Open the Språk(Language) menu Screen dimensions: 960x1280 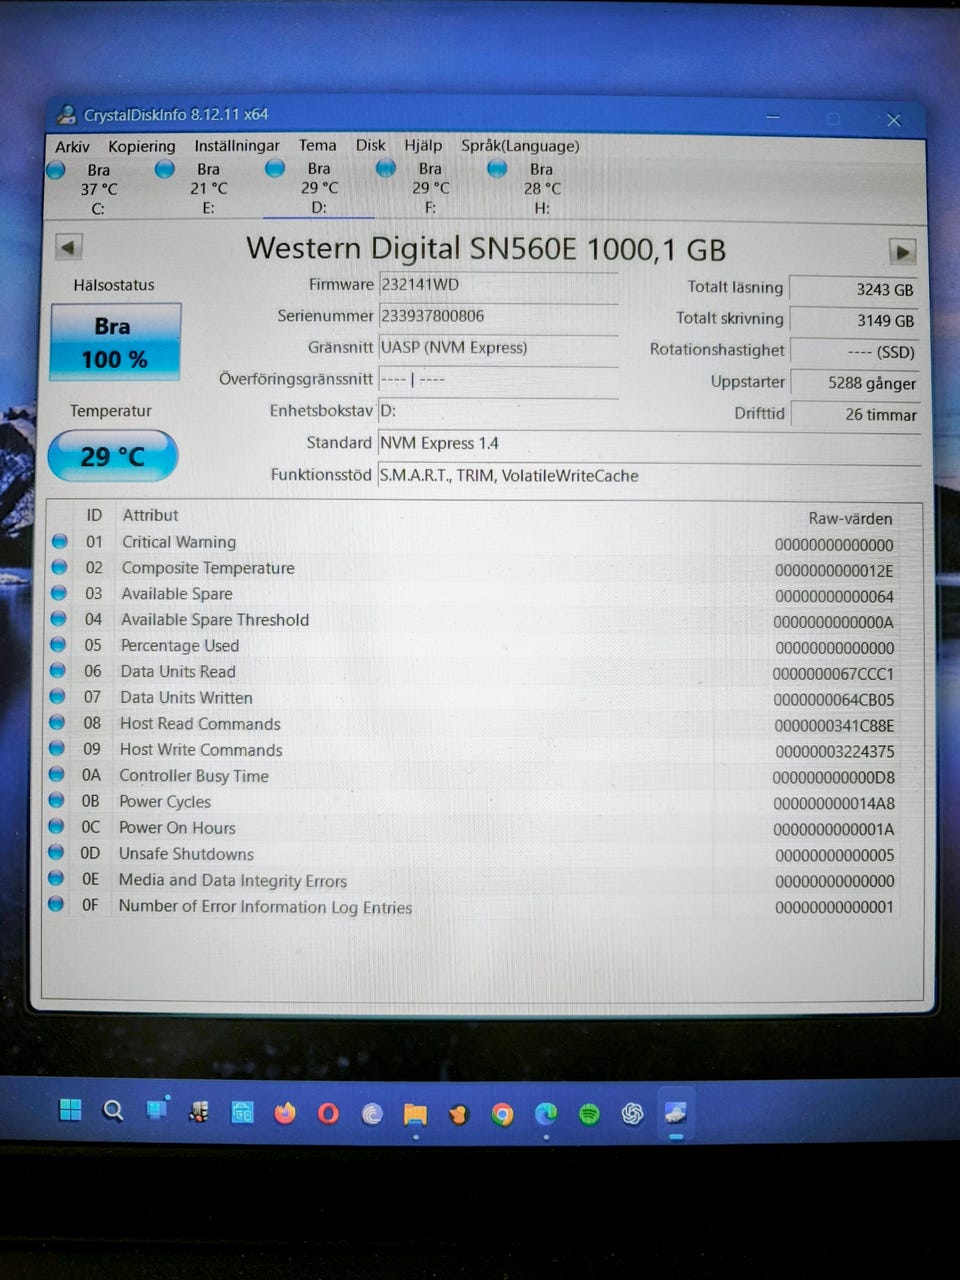point(520,146)
